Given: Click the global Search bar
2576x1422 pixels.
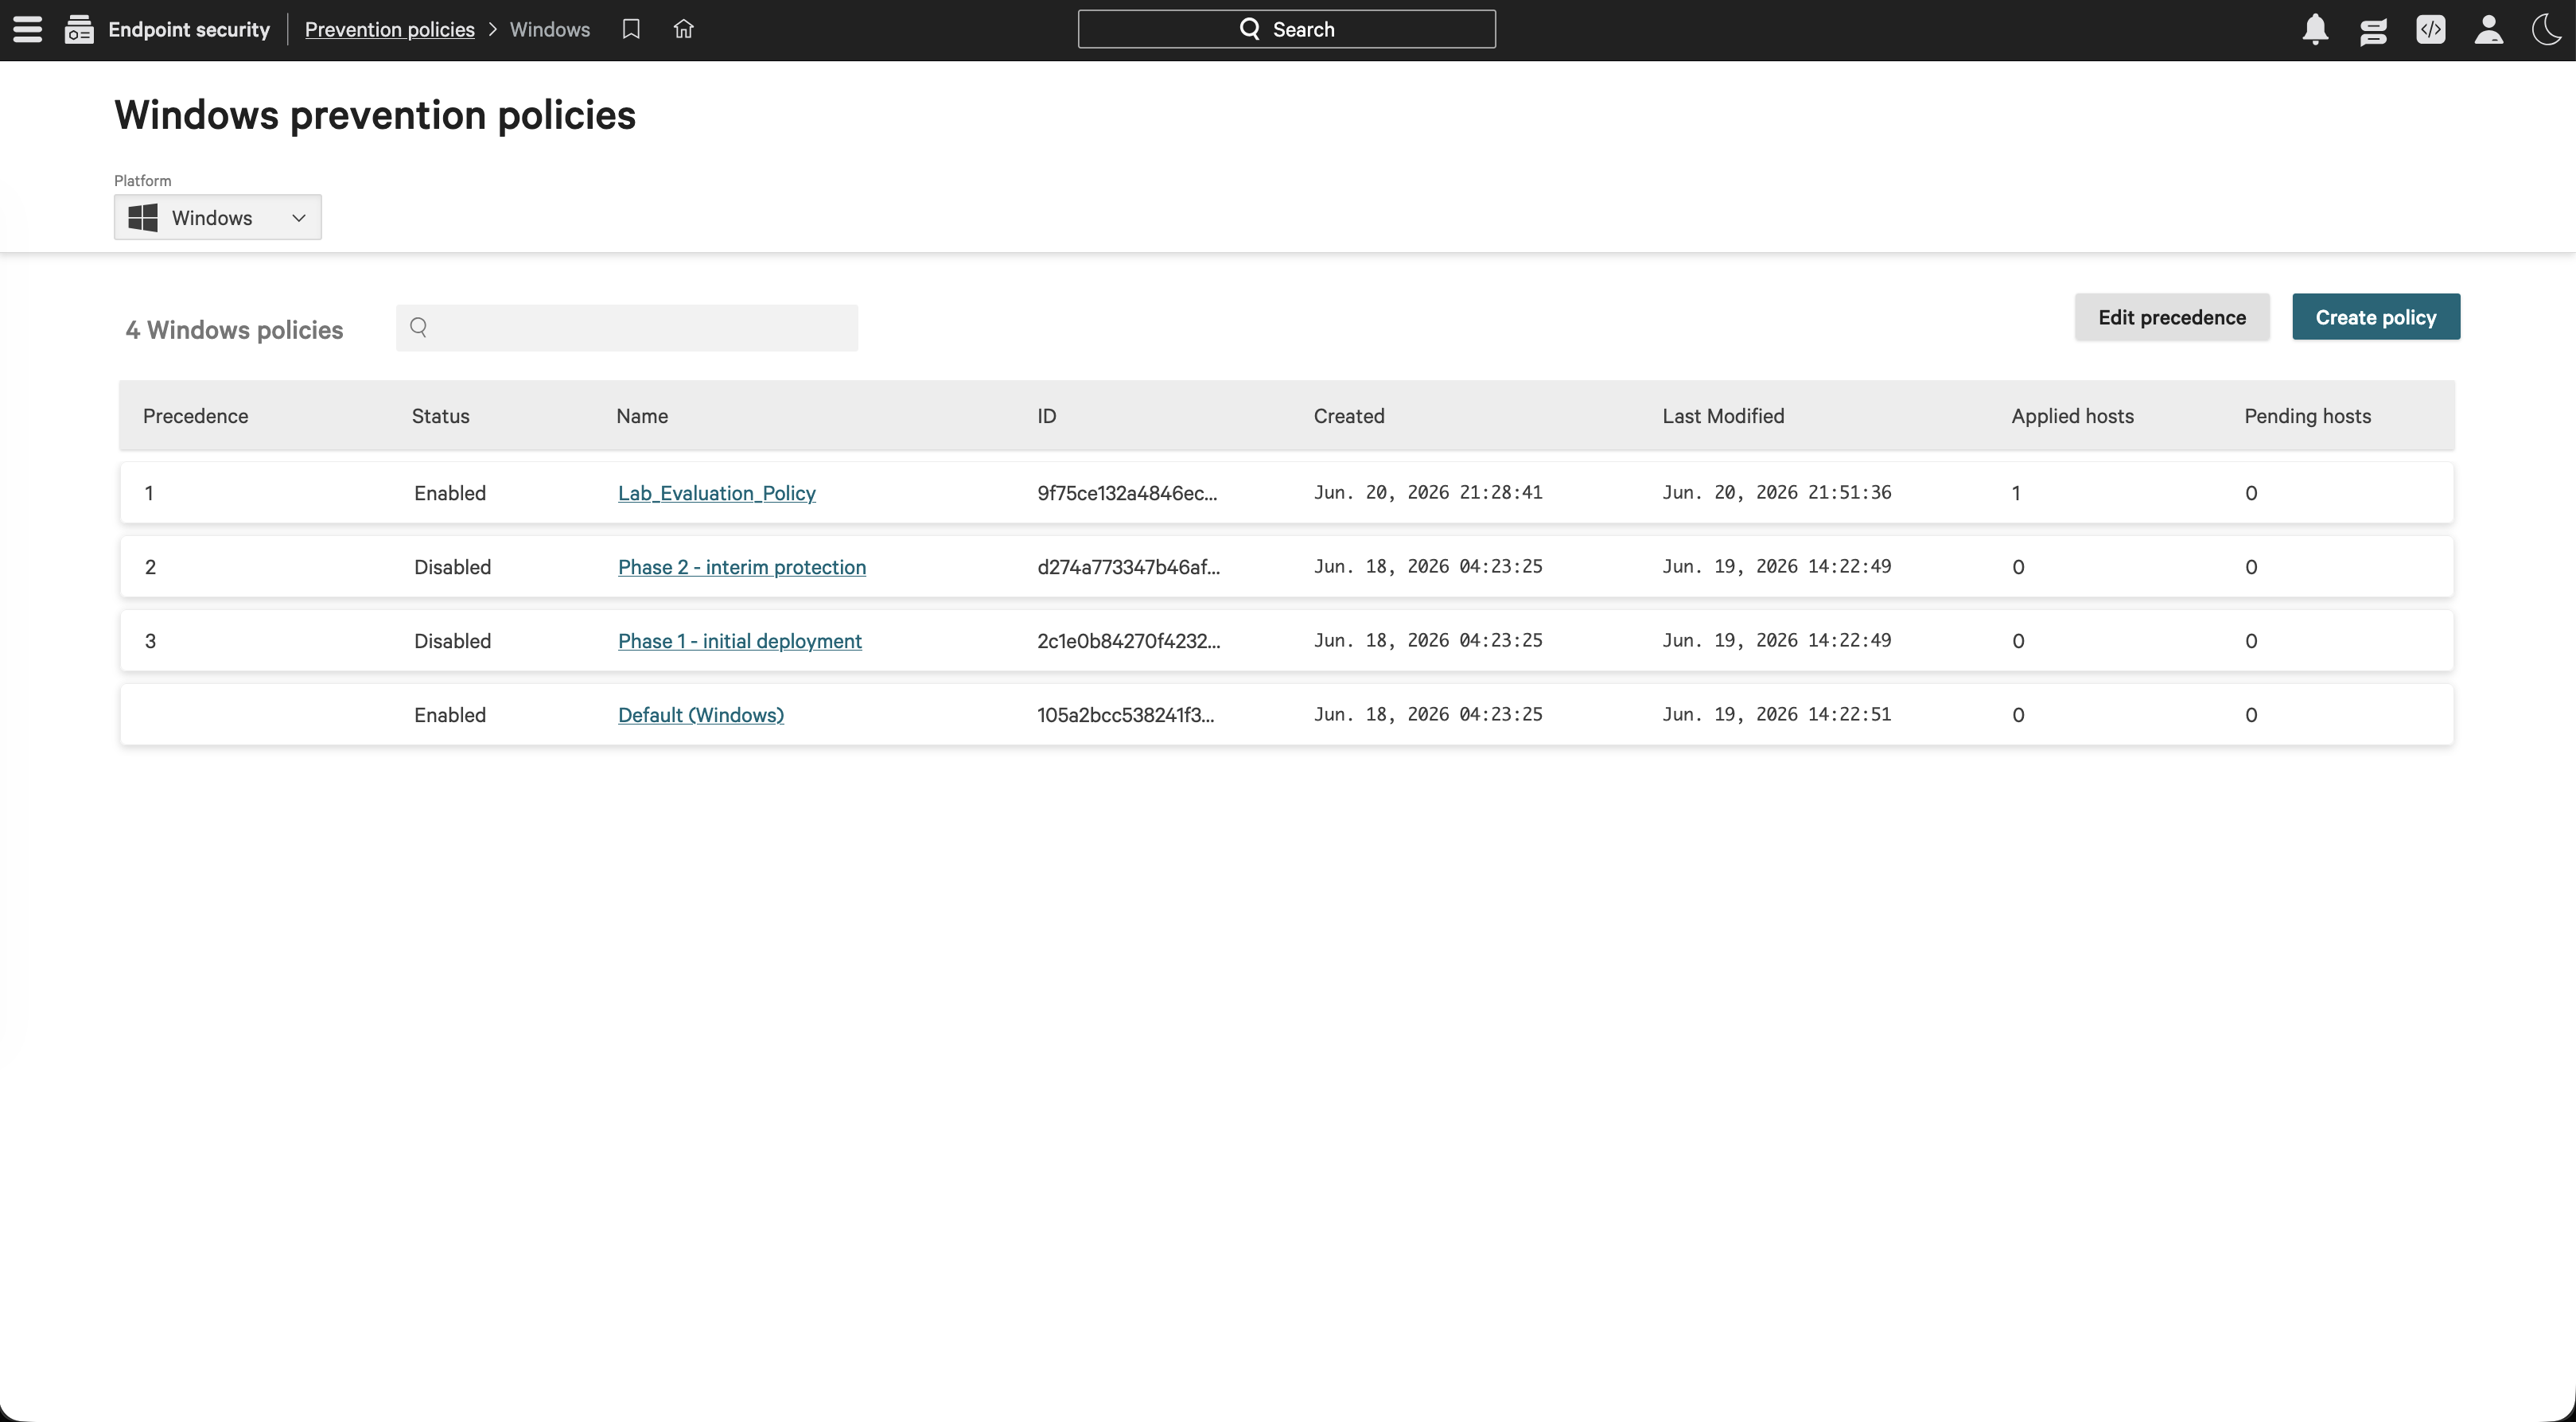Looking at the screenshot, I should (x=1287, y=29).
